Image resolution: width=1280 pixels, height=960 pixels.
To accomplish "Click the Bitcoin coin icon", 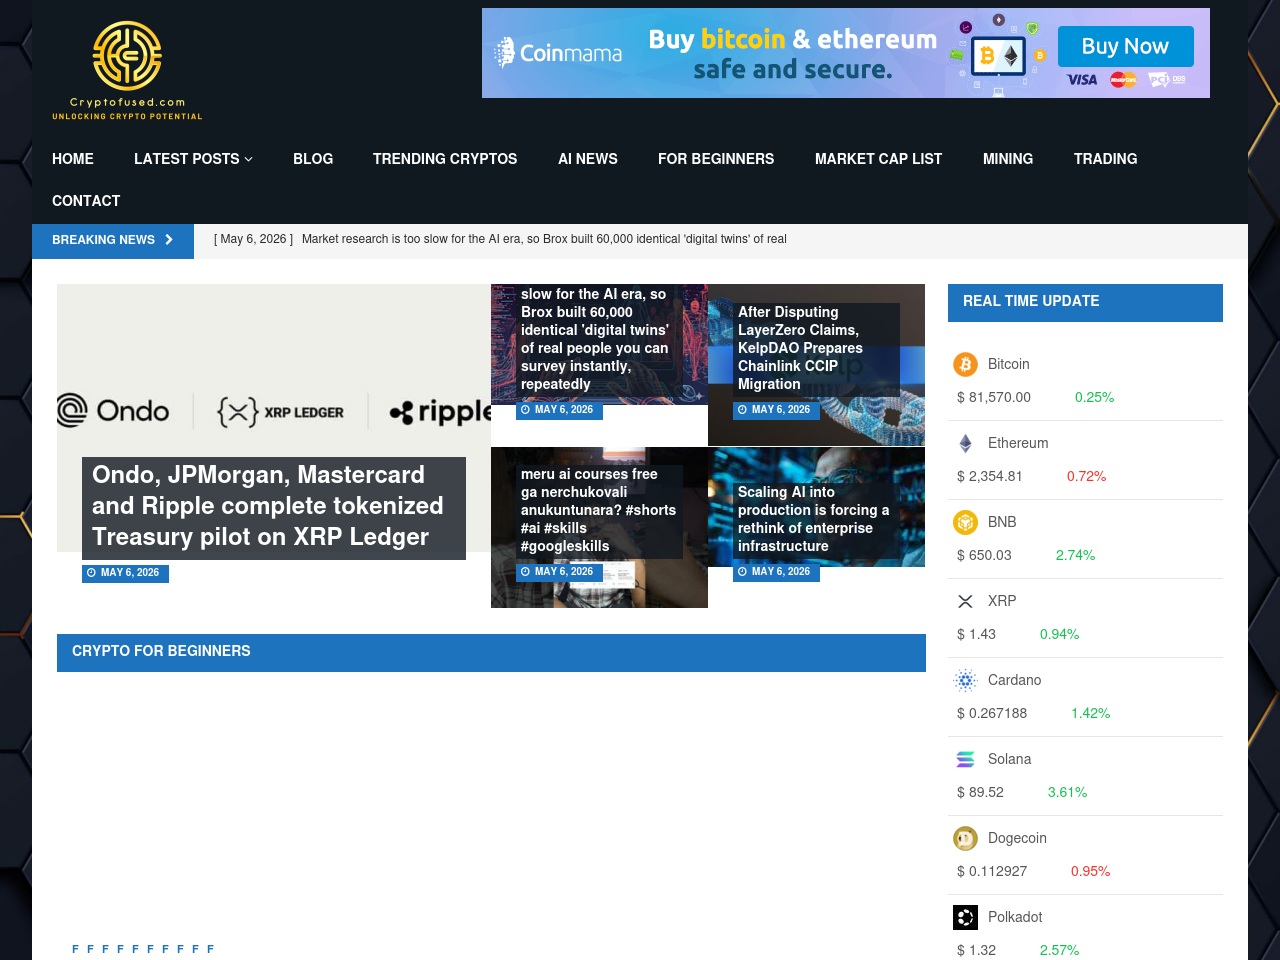I will click(965, 365).
